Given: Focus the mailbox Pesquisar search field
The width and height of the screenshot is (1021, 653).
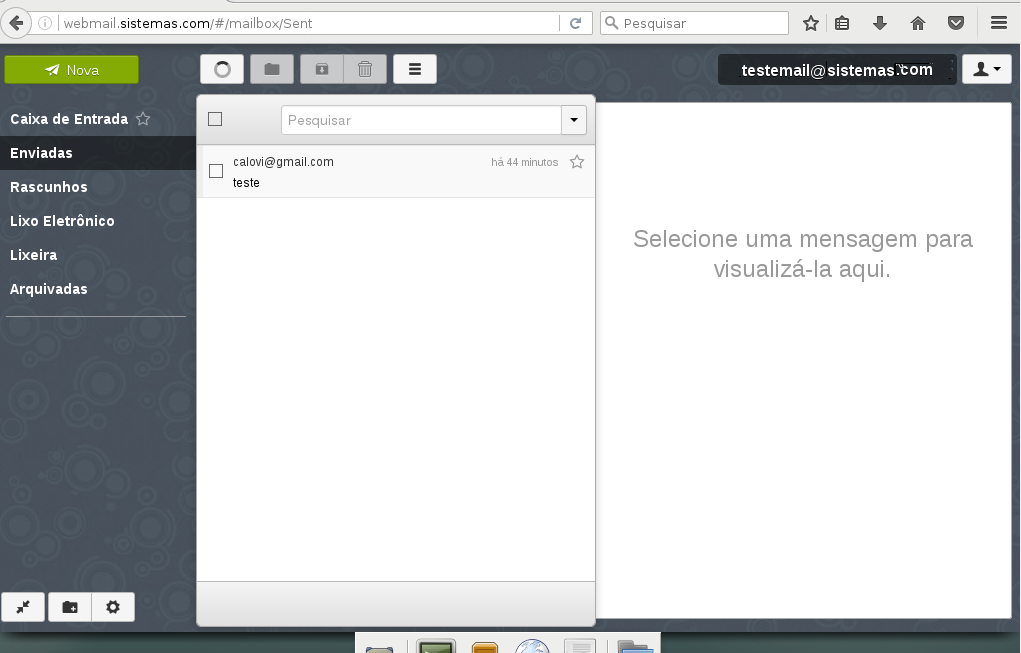Looking at the screenshot, I should 421,120.
